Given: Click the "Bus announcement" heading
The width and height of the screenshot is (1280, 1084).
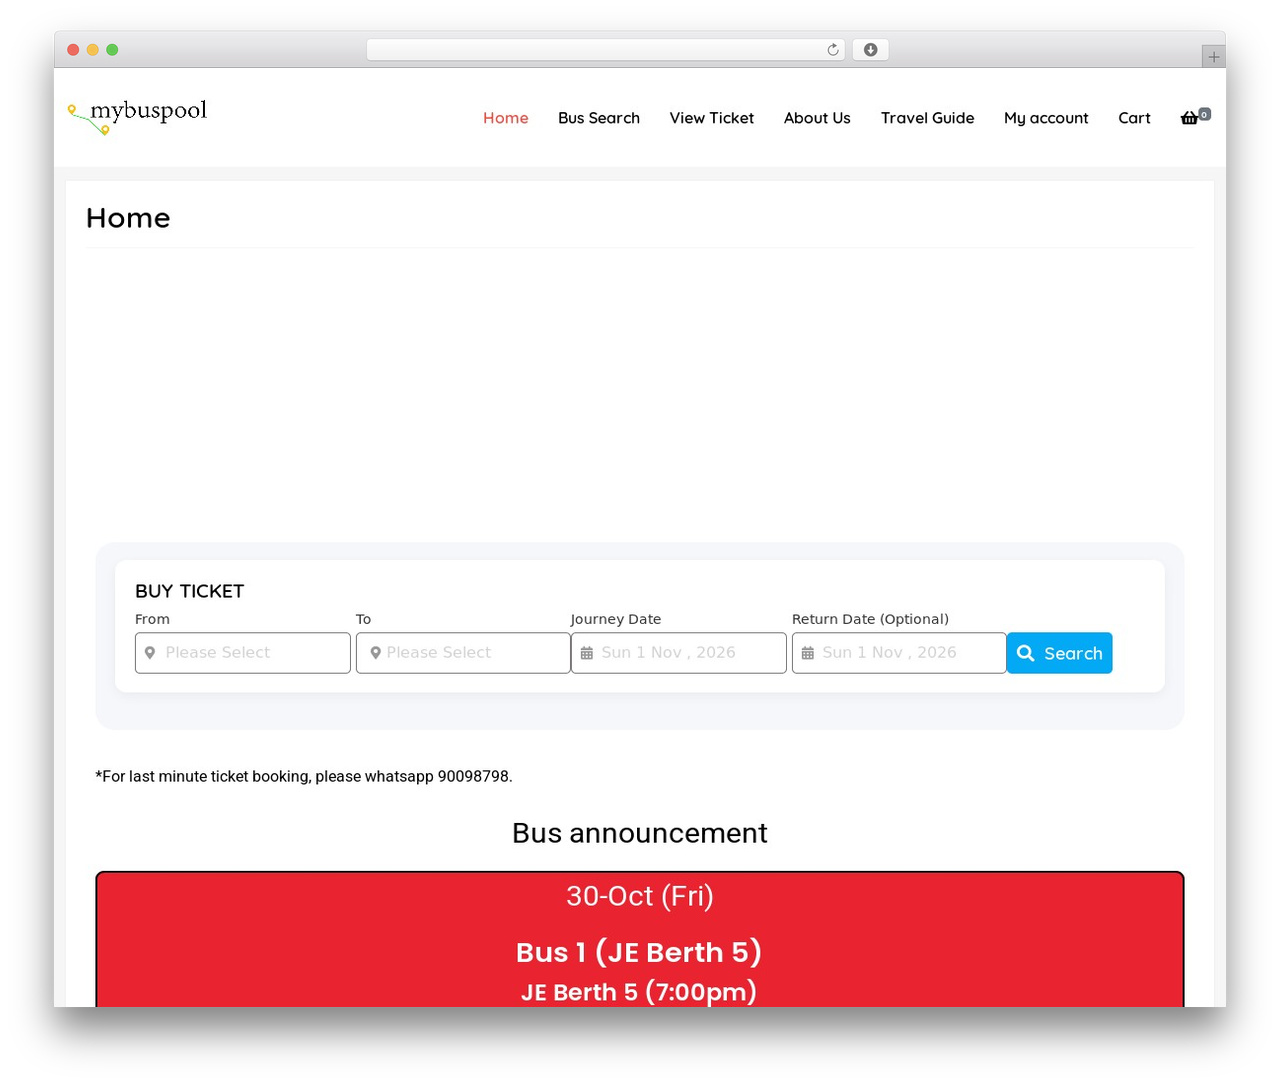Looking at the screenshot, I should click(x=640, y=833).
